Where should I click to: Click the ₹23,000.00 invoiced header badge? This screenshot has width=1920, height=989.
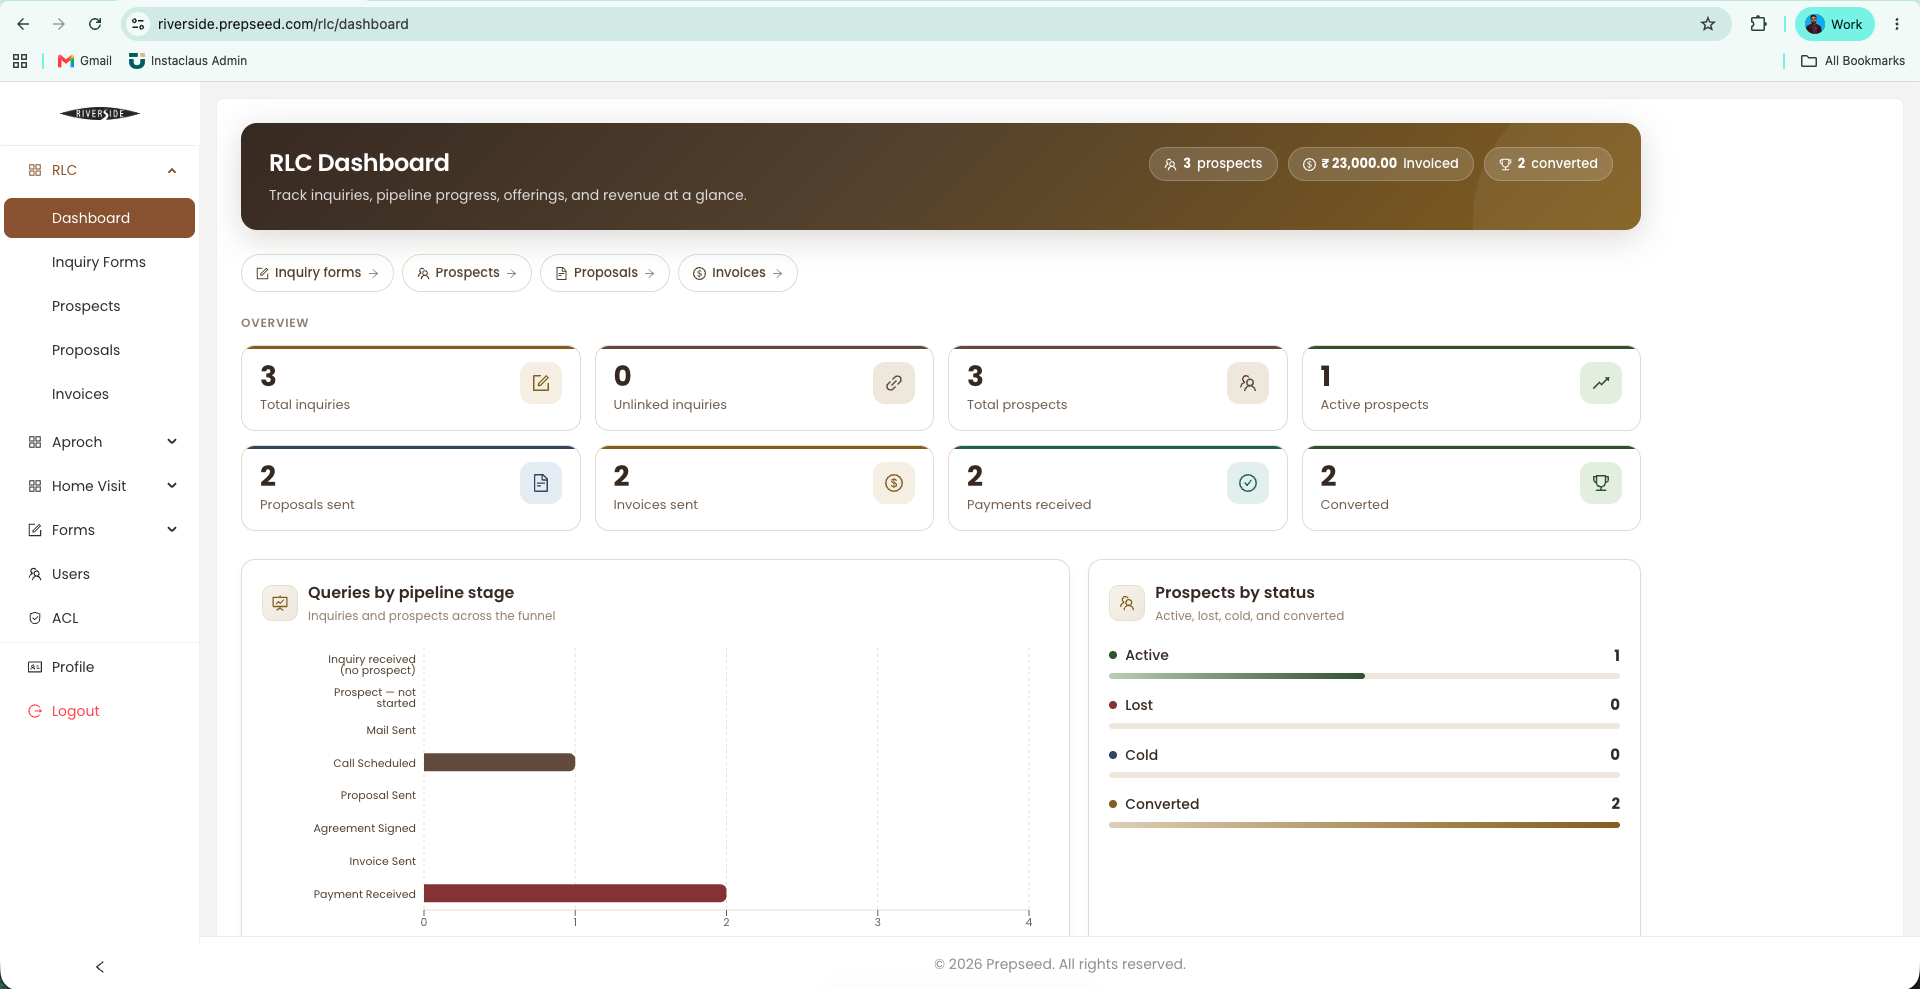pos(1381,164)
